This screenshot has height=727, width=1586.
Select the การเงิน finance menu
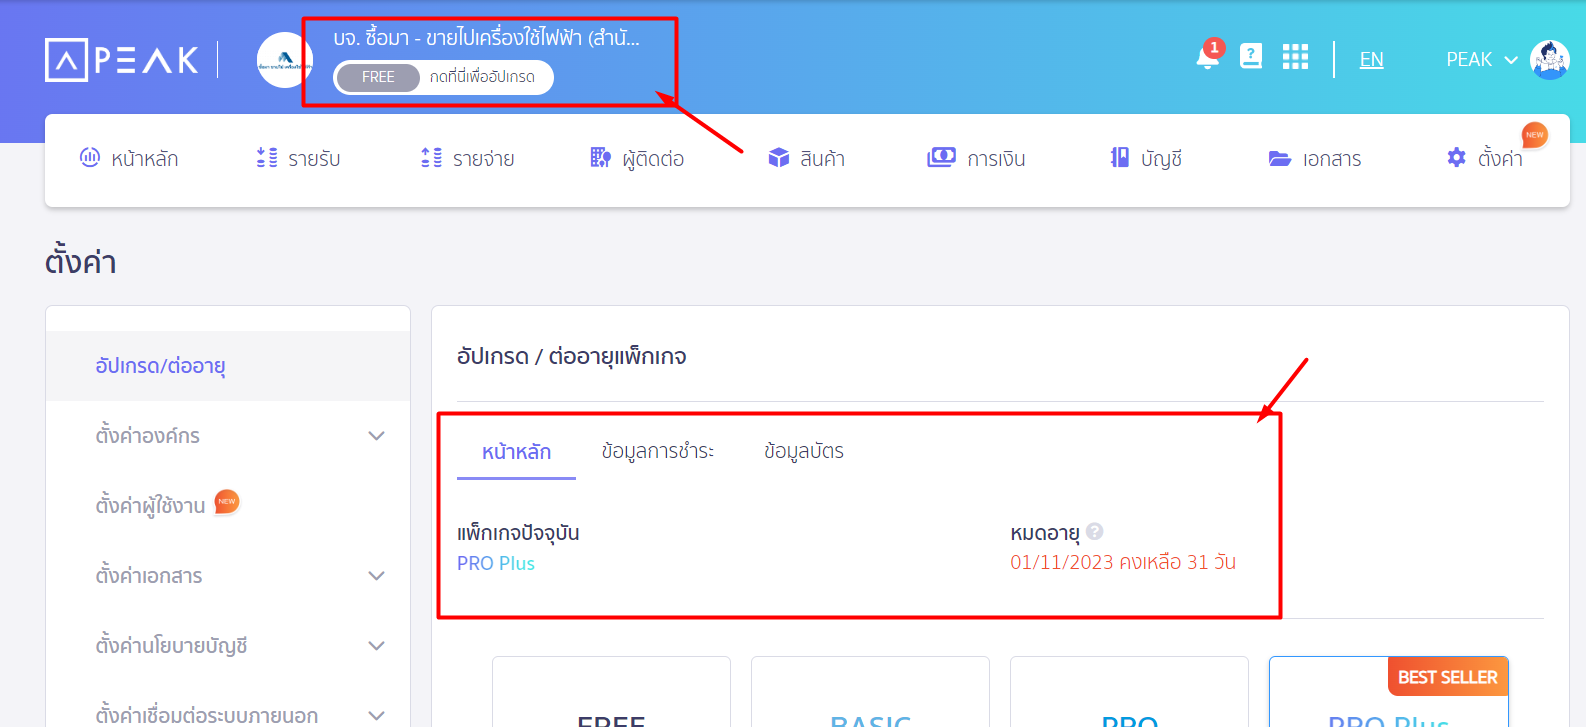[976, 159]
